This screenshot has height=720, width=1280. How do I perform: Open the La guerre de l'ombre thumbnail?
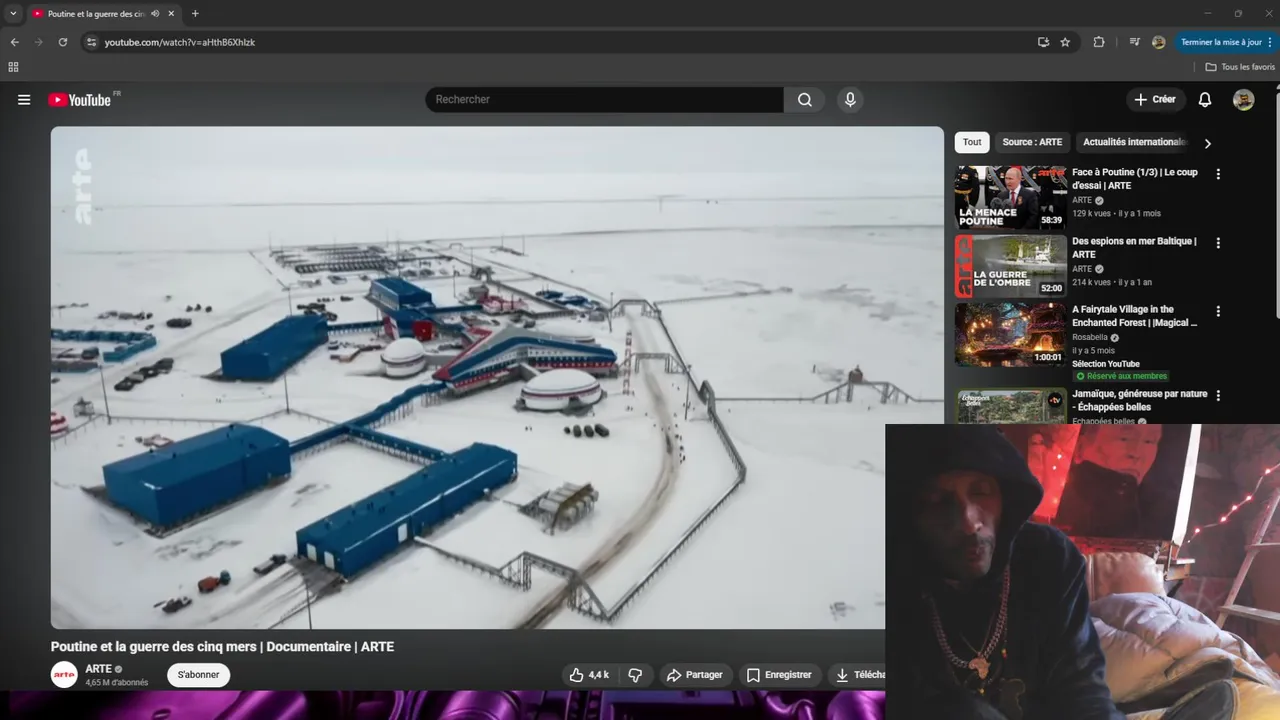coord(1010,266)
